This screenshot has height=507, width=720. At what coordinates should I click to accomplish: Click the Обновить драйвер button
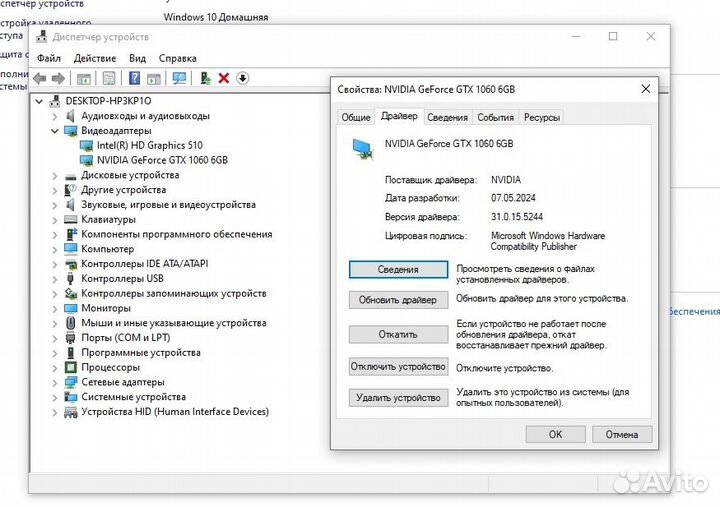398,300
